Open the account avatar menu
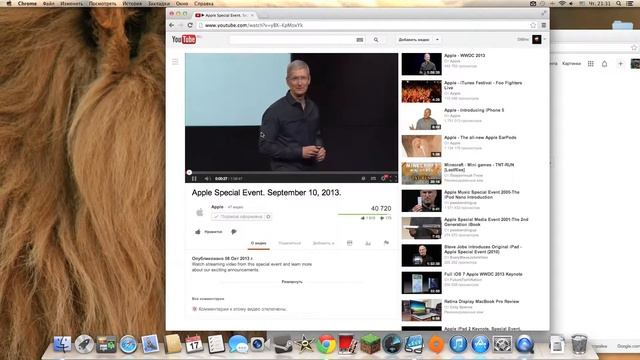The image size is (640, 360). pos(537,39)
